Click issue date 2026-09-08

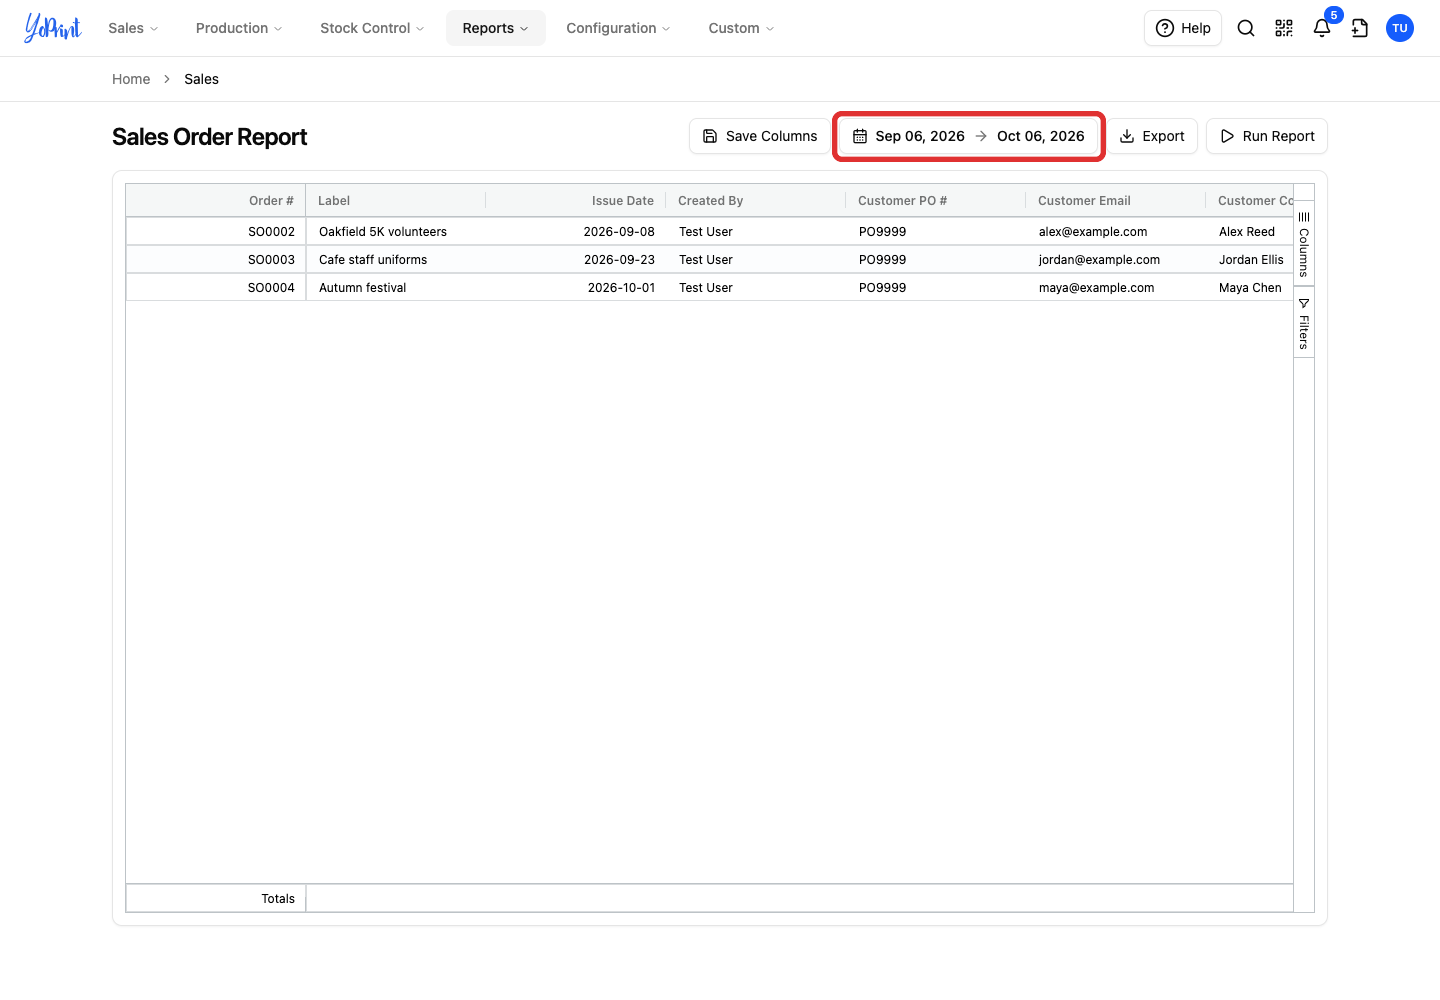pyautogui.click(x=619, y=232)
